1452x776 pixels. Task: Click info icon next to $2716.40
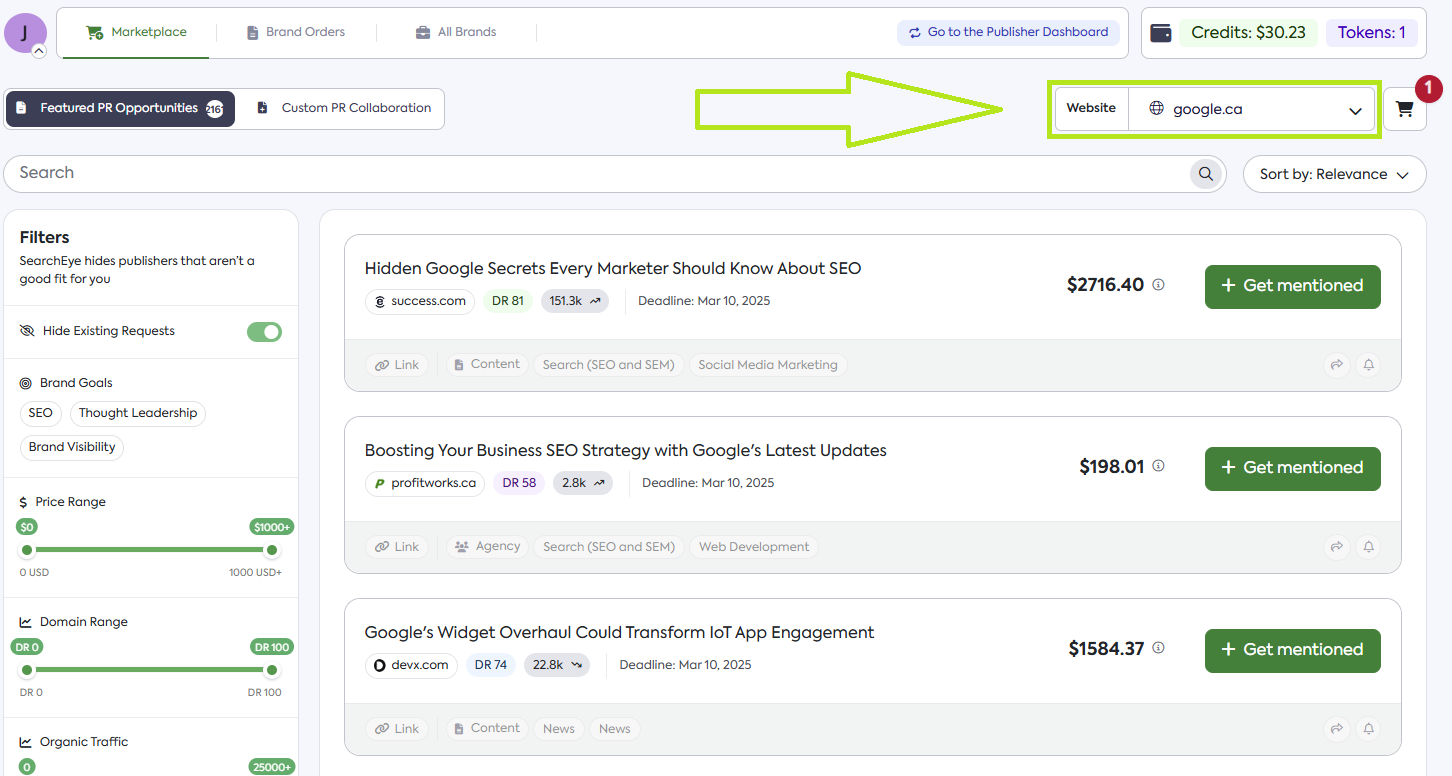(x=1158, y=285)
